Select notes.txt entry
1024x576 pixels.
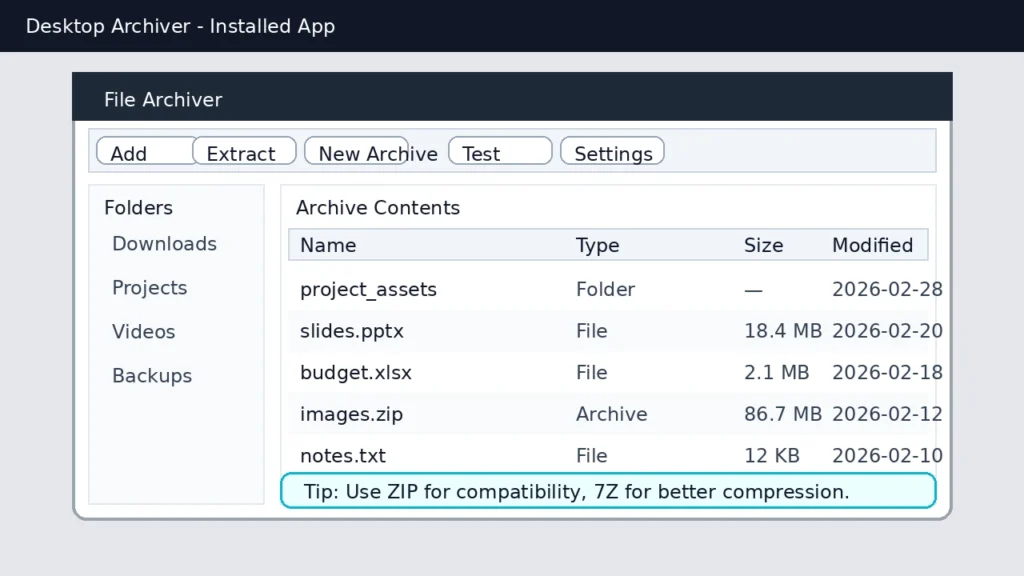(x=342, y=455)
